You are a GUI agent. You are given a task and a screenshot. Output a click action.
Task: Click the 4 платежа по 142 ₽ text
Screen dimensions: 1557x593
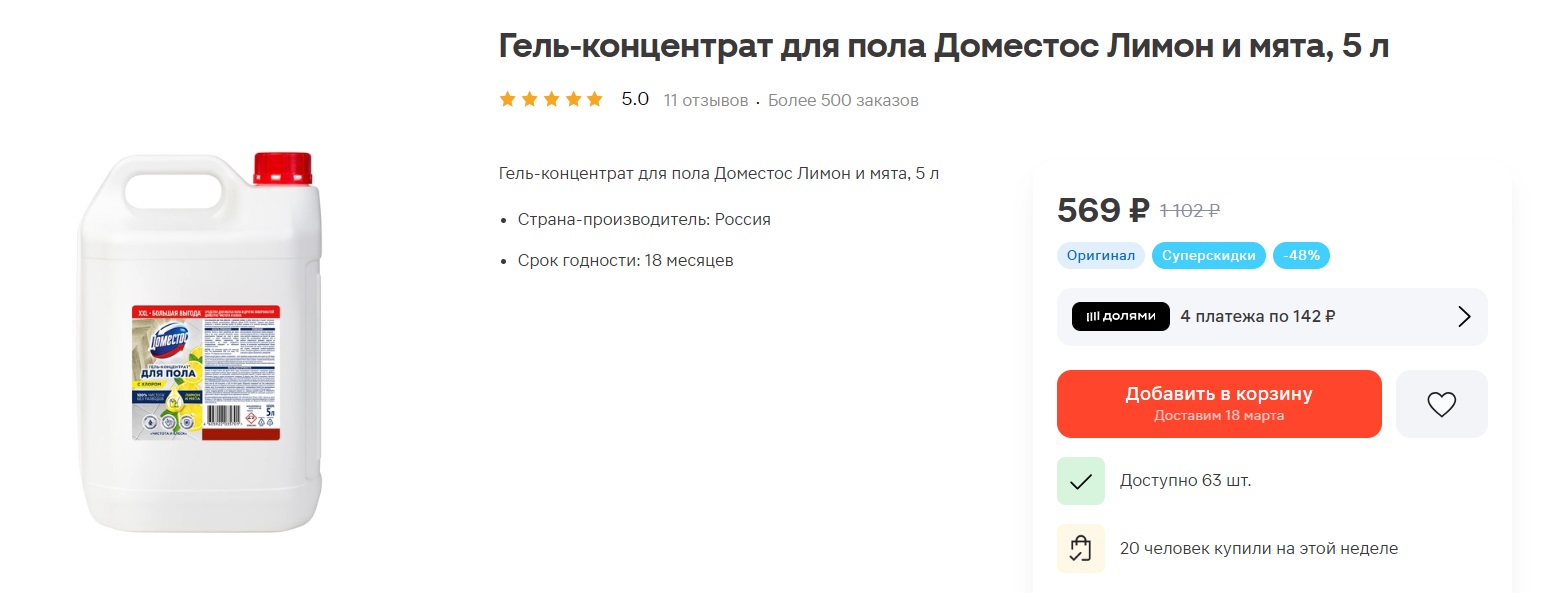(1257, 316)
